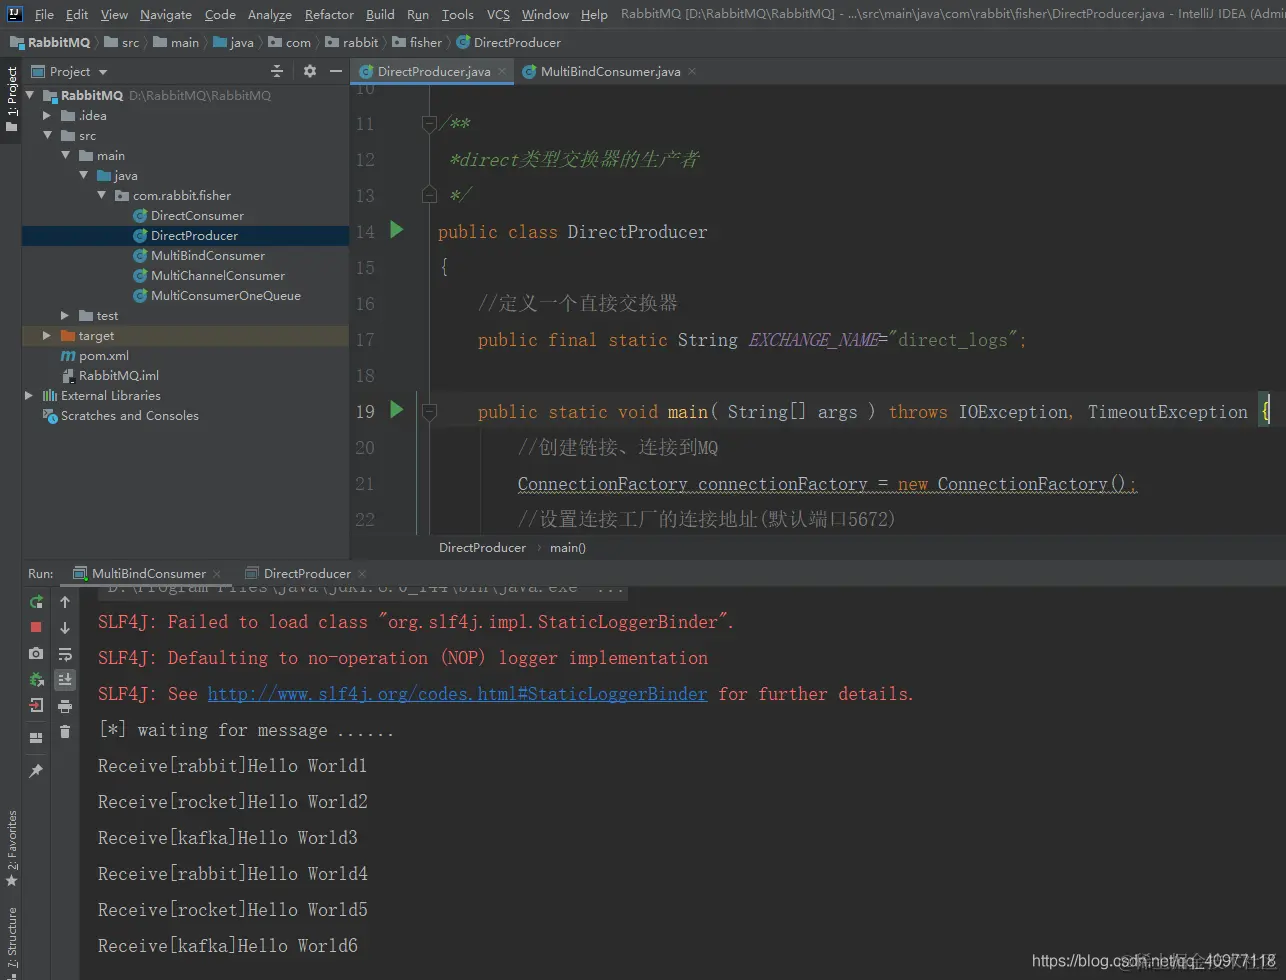
Task: Expand External Libraries node
Action: coord(29,395)
